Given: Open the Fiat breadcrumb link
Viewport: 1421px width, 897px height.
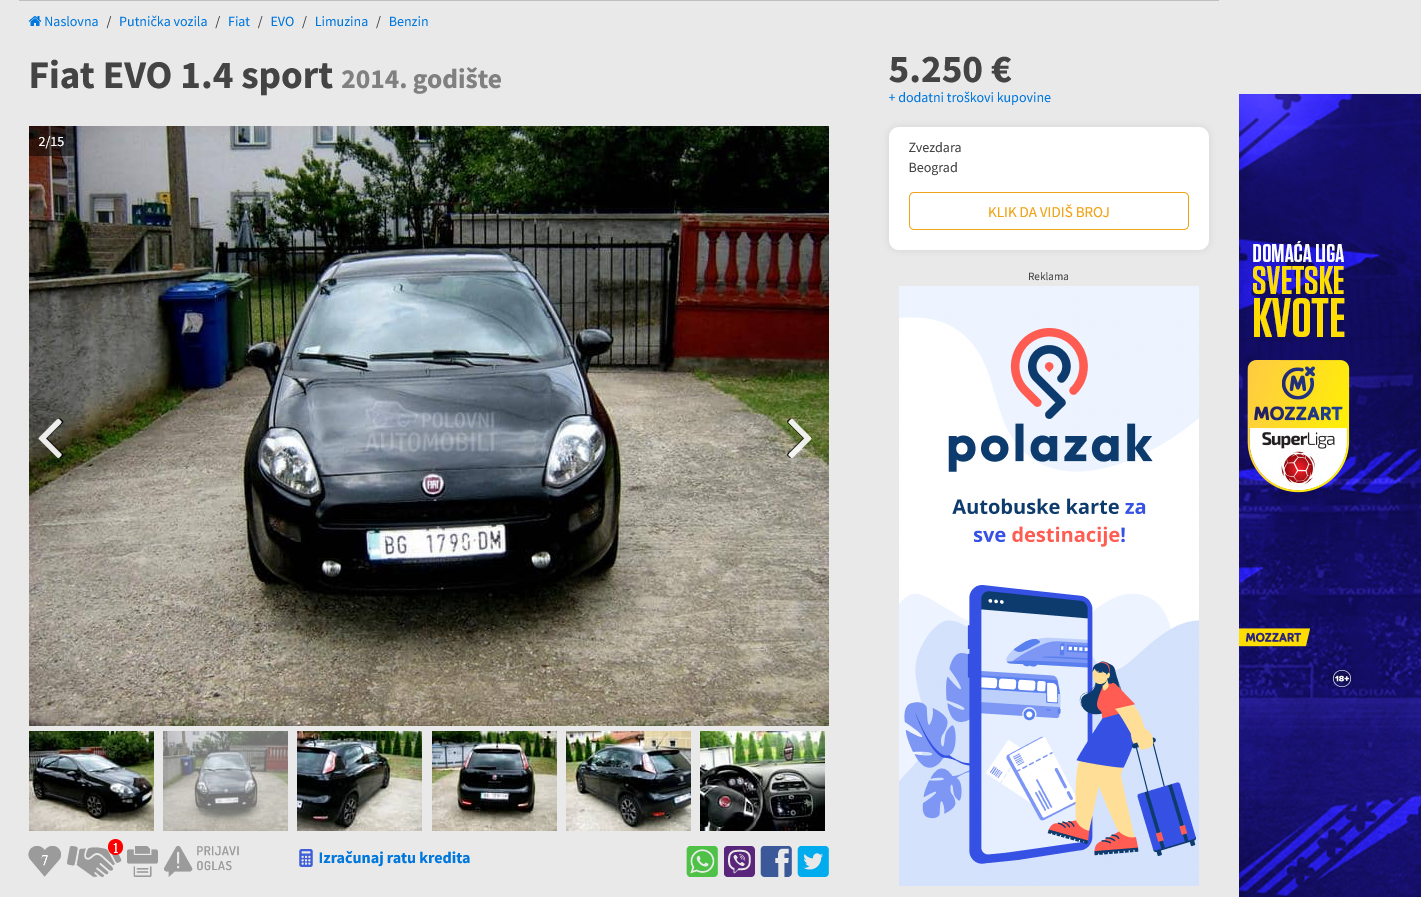Looking at the screenshot, I should 239,21.
